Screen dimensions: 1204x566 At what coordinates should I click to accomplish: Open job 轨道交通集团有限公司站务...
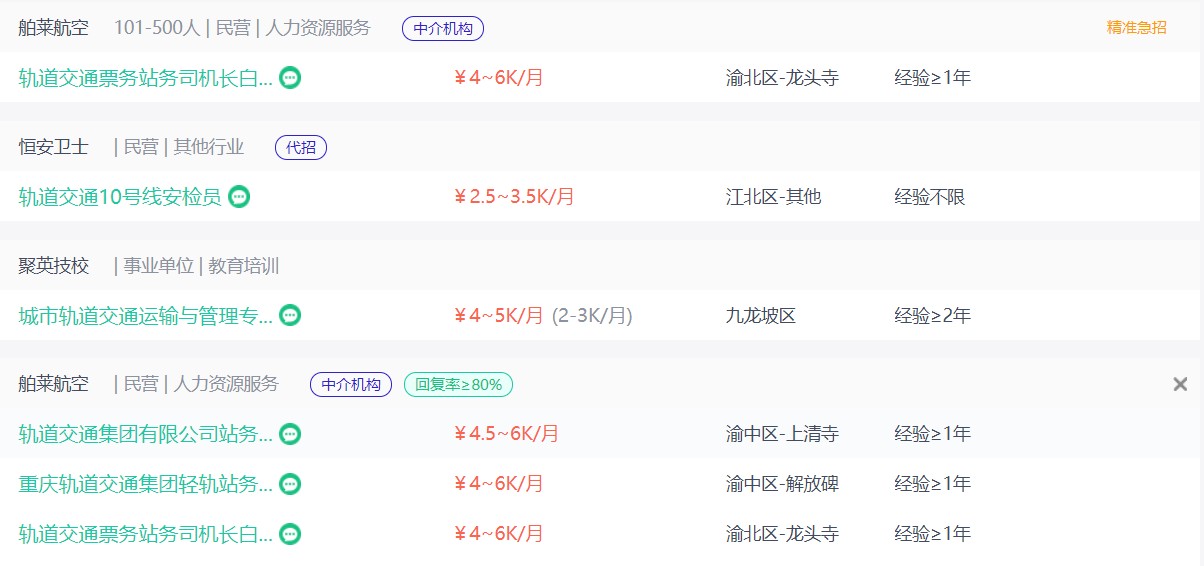146,434
